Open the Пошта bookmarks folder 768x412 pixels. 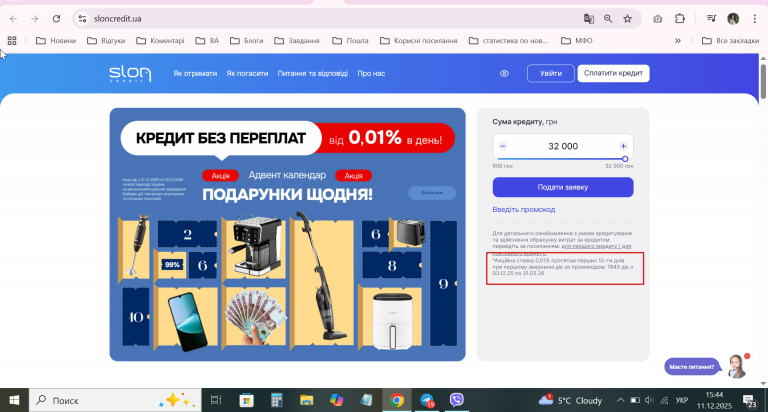pyautogui.click(x=350, y=41)
